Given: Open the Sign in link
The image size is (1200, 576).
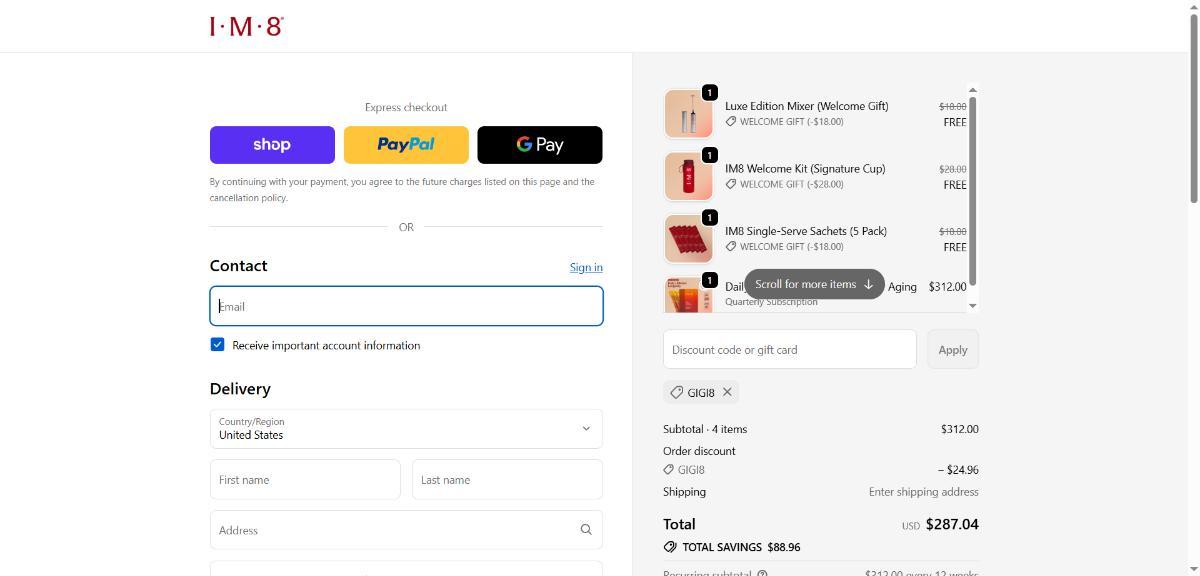Looking at the screenshot, I should click(586, 267).
